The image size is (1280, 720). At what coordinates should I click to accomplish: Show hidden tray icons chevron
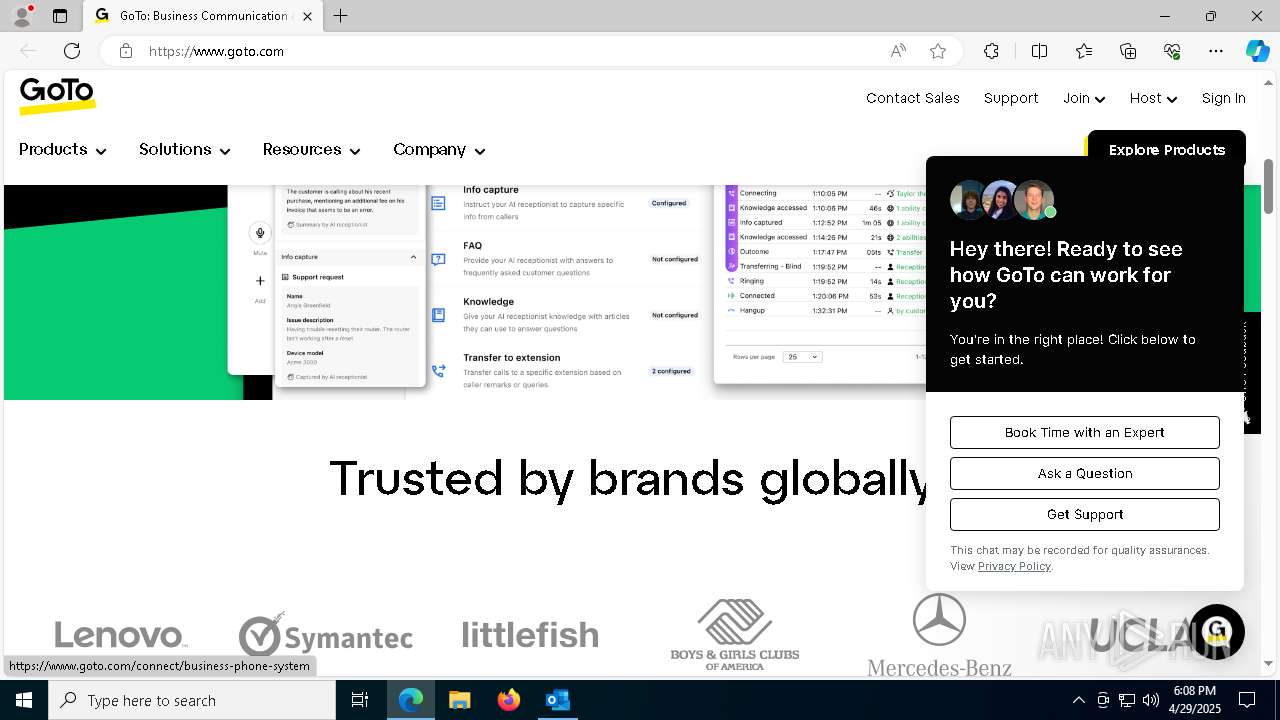(x=1078, y=700)
